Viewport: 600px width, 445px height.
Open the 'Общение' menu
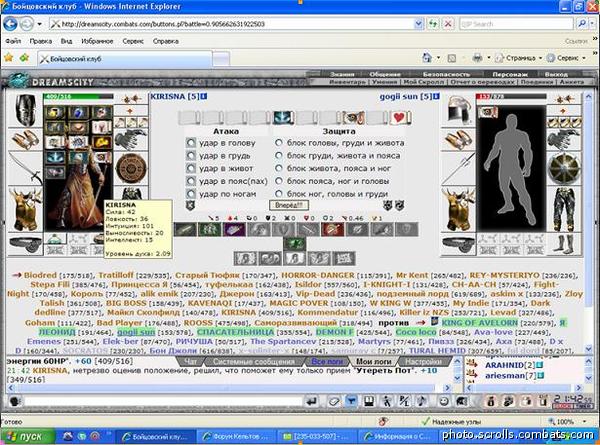[385, 74]
